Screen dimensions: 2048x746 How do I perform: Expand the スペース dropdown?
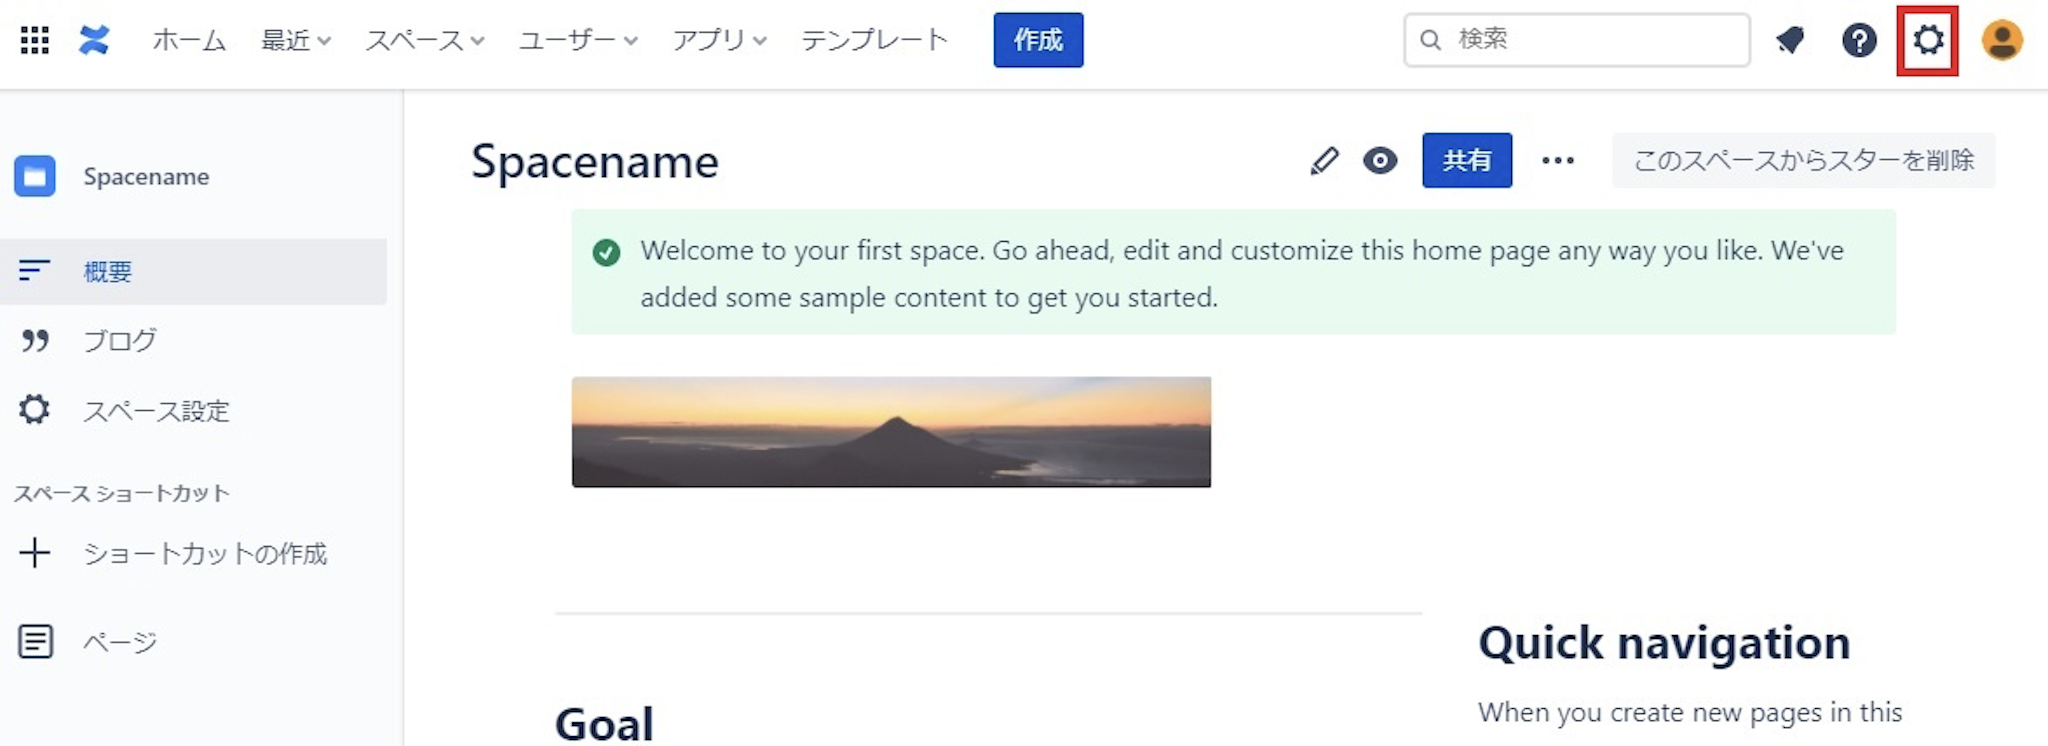pyautogui.click(x=424, y=40)
